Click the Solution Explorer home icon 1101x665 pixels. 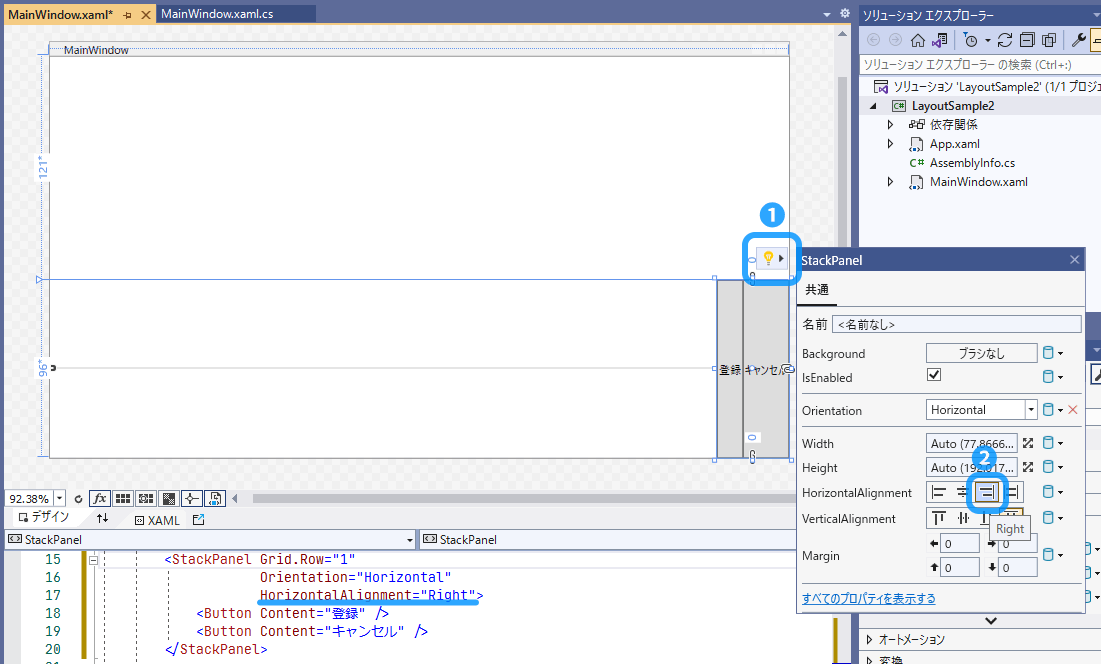coord(918,40)
